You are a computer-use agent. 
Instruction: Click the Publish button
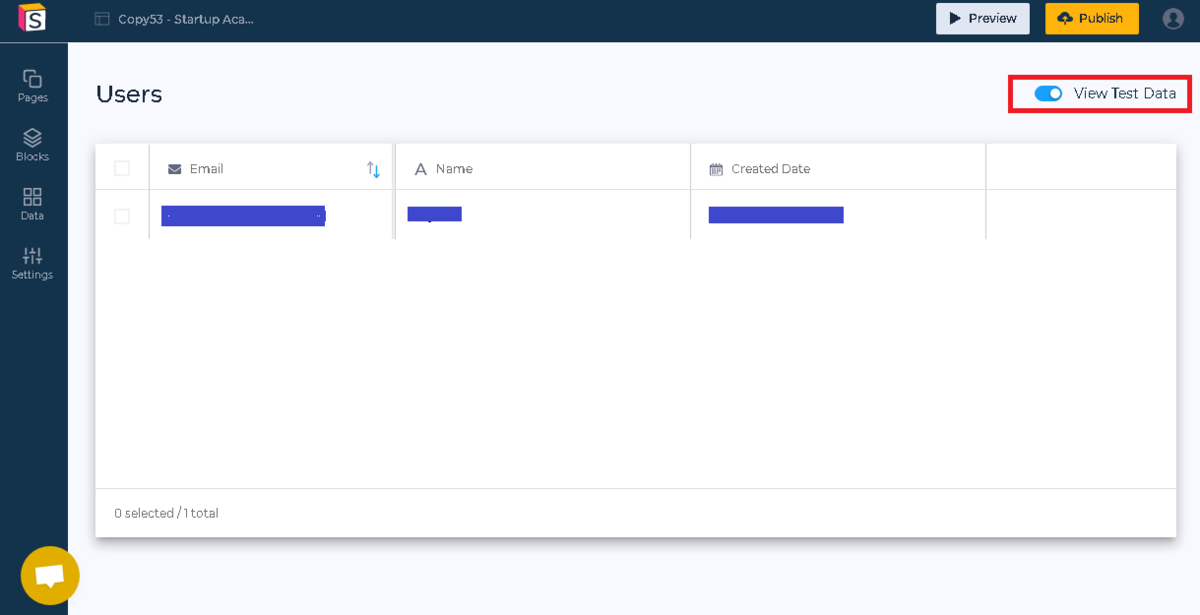pos(1092,18)
